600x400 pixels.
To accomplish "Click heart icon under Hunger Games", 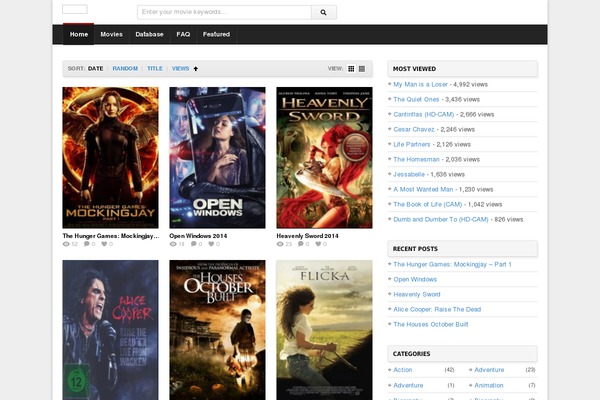I will click(104, 244).
